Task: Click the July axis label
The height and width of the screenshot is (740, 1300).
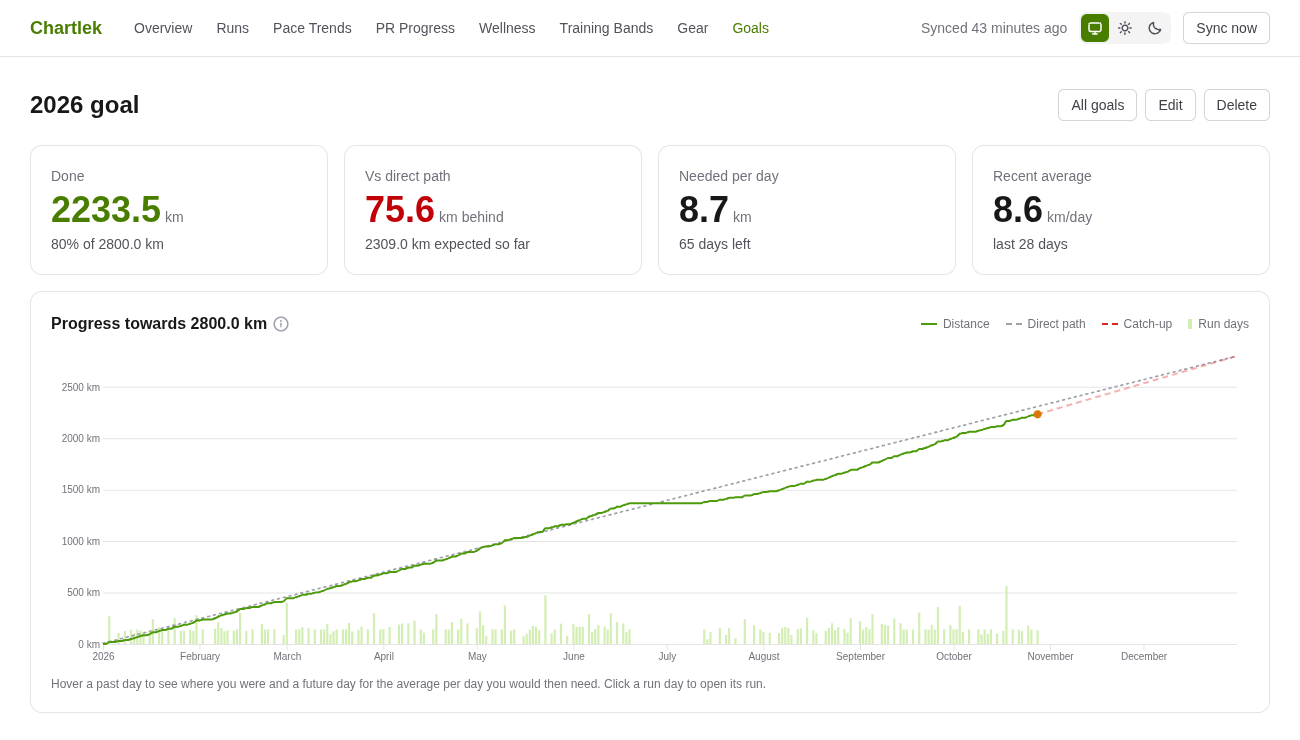Action: (667, 657)
